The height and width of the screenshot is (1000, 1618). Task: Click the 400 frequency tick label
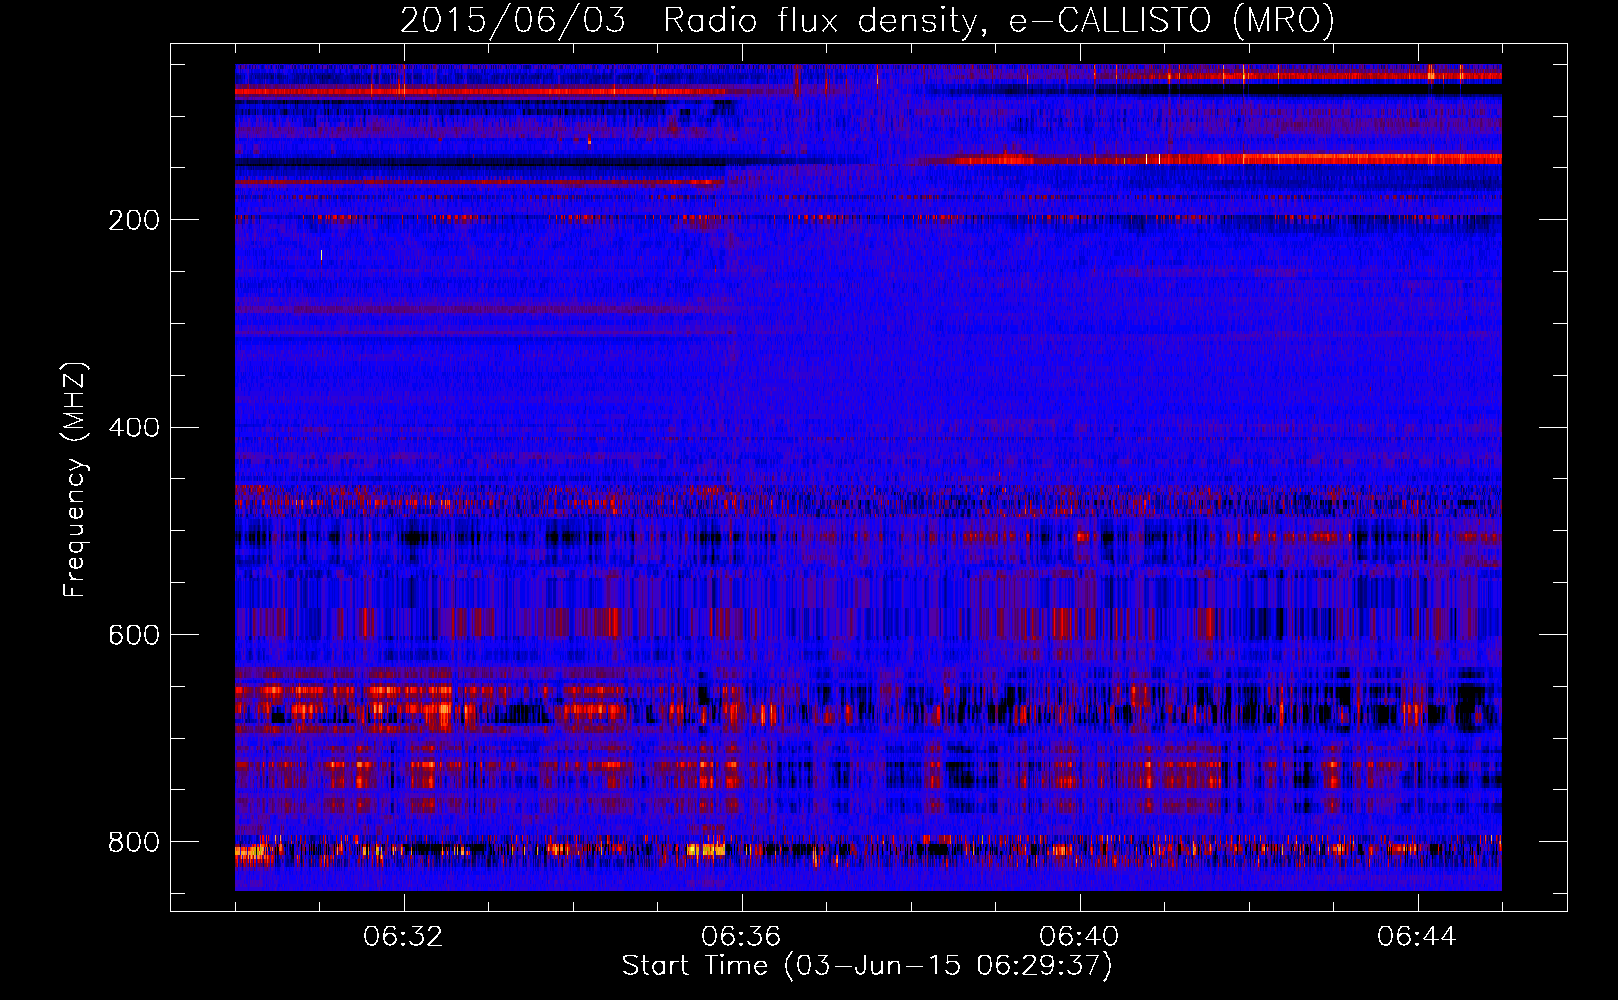pyautogui.click(x=134, y=428)
